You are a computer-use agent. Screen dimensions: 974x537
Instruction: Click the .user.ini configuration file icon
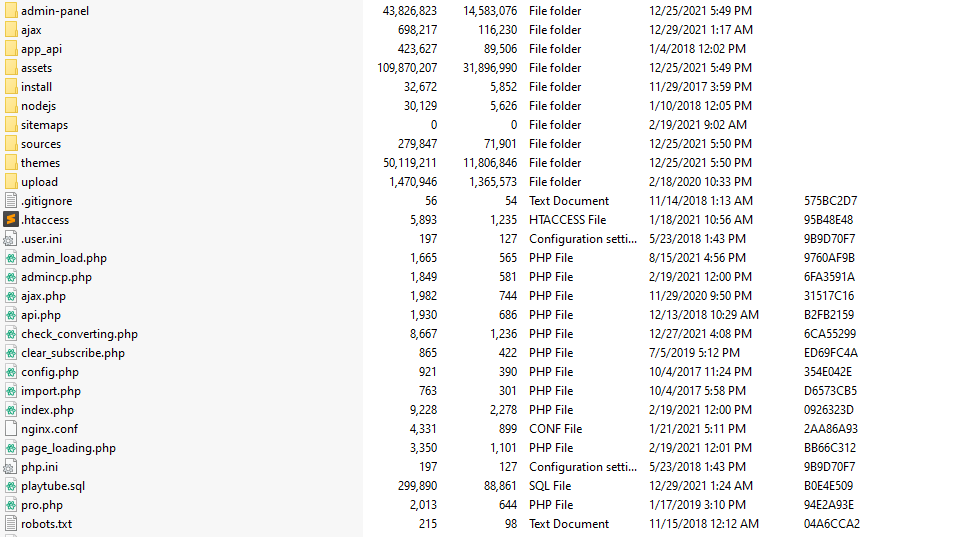pyautogui.click(x=11, y=239)
